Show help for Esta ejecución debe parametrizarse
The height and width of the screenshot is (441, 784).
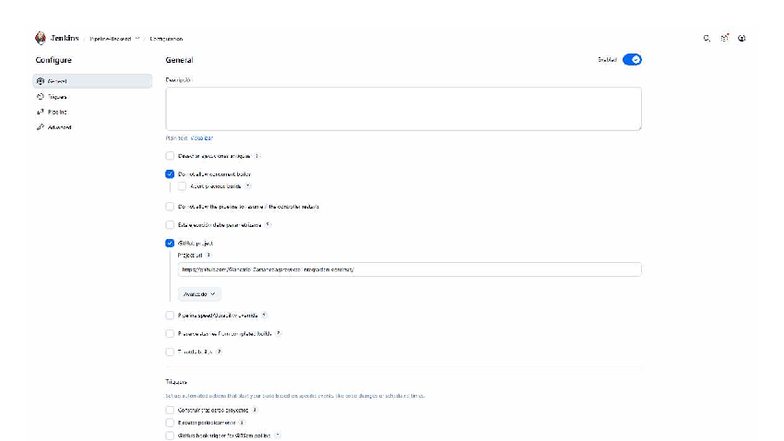click(x=268, y=225)
